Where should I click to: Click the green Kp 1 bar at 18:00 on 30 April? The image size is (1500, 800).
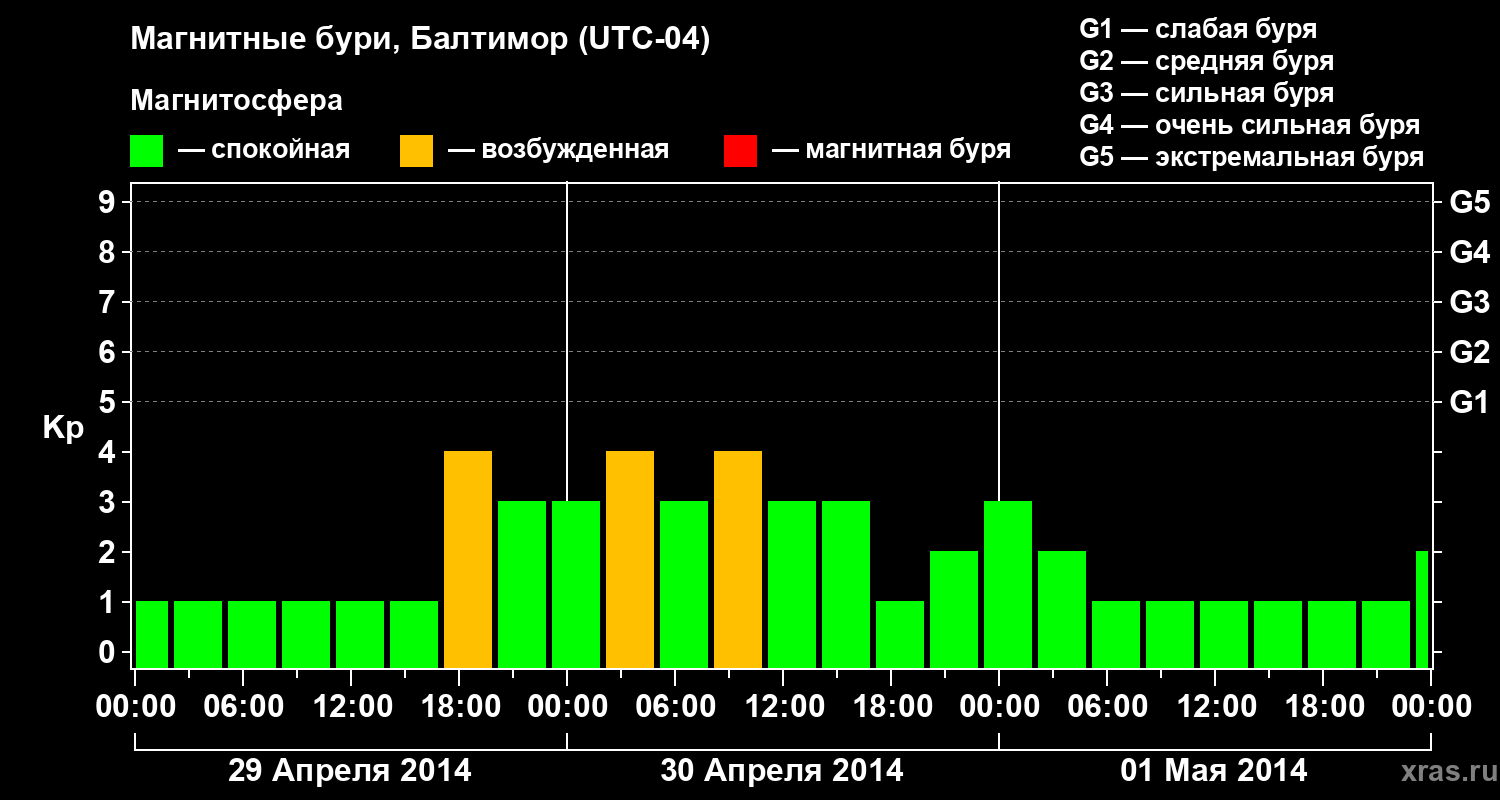pos(900,634)
